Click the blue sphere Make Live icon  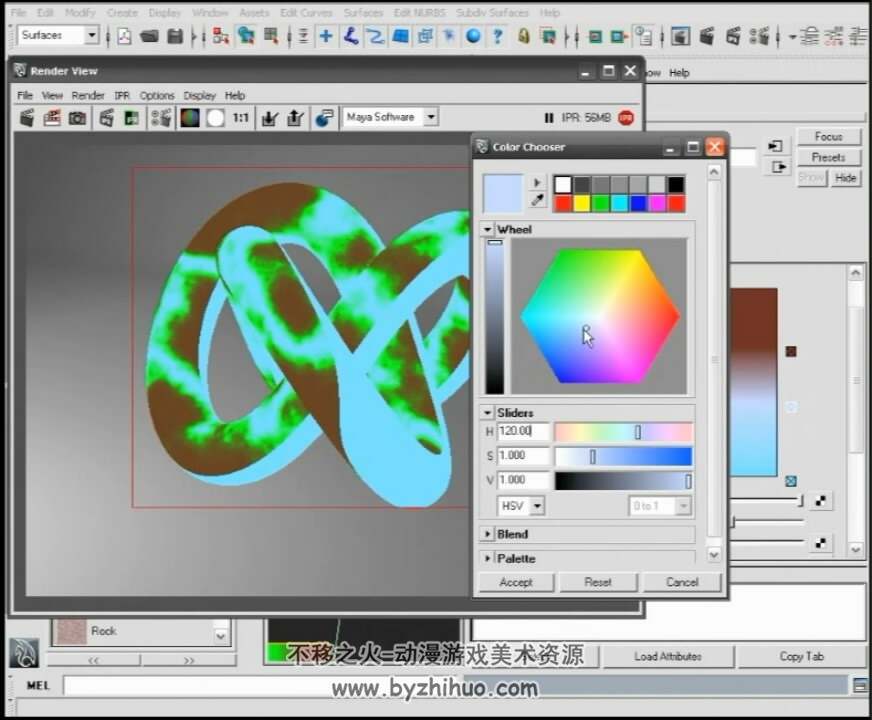tap(473, 37)
